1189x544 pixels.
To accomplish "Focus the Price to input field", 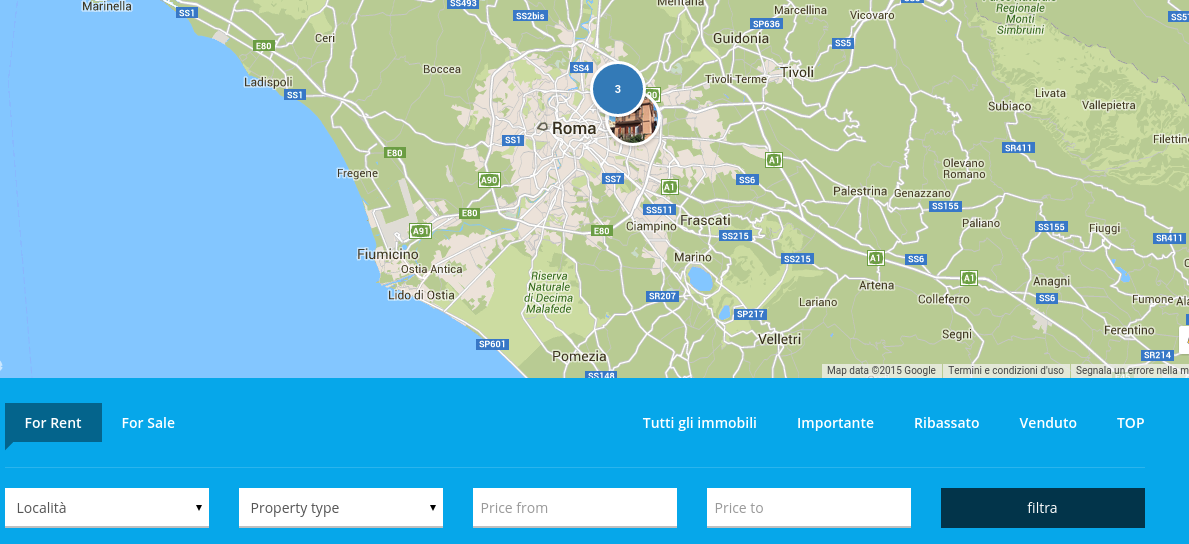I will coord(808,508).
